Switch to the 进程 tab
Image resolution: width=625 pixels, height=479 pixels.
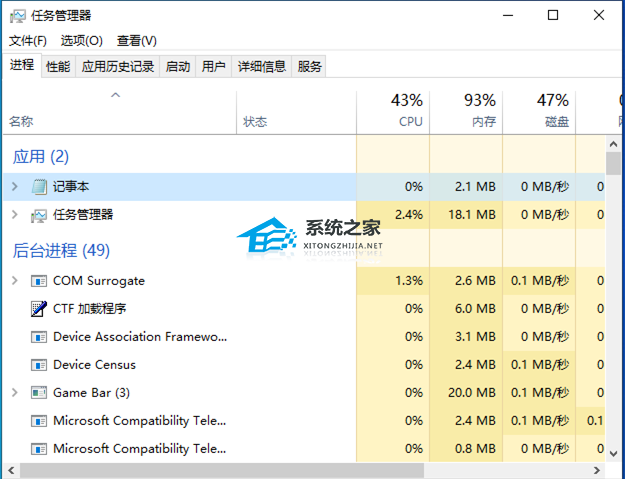coord(22,65)
